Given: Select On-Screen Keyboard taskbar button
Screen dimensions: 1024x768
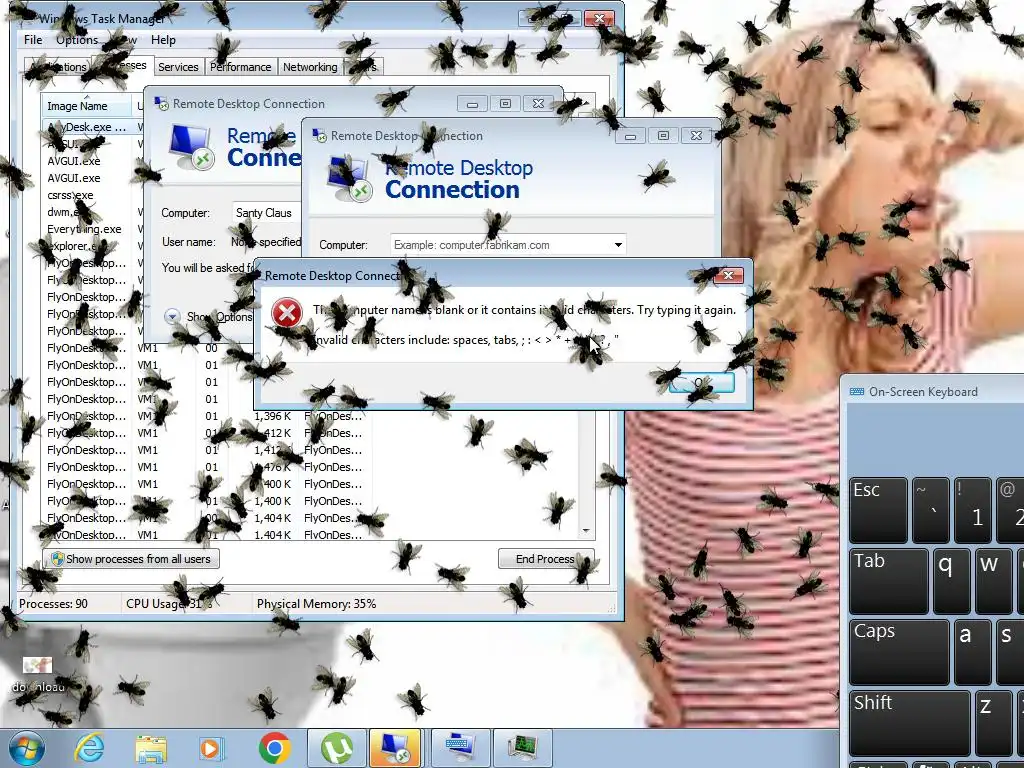Looking at the screenshot, I should (460, 748).
